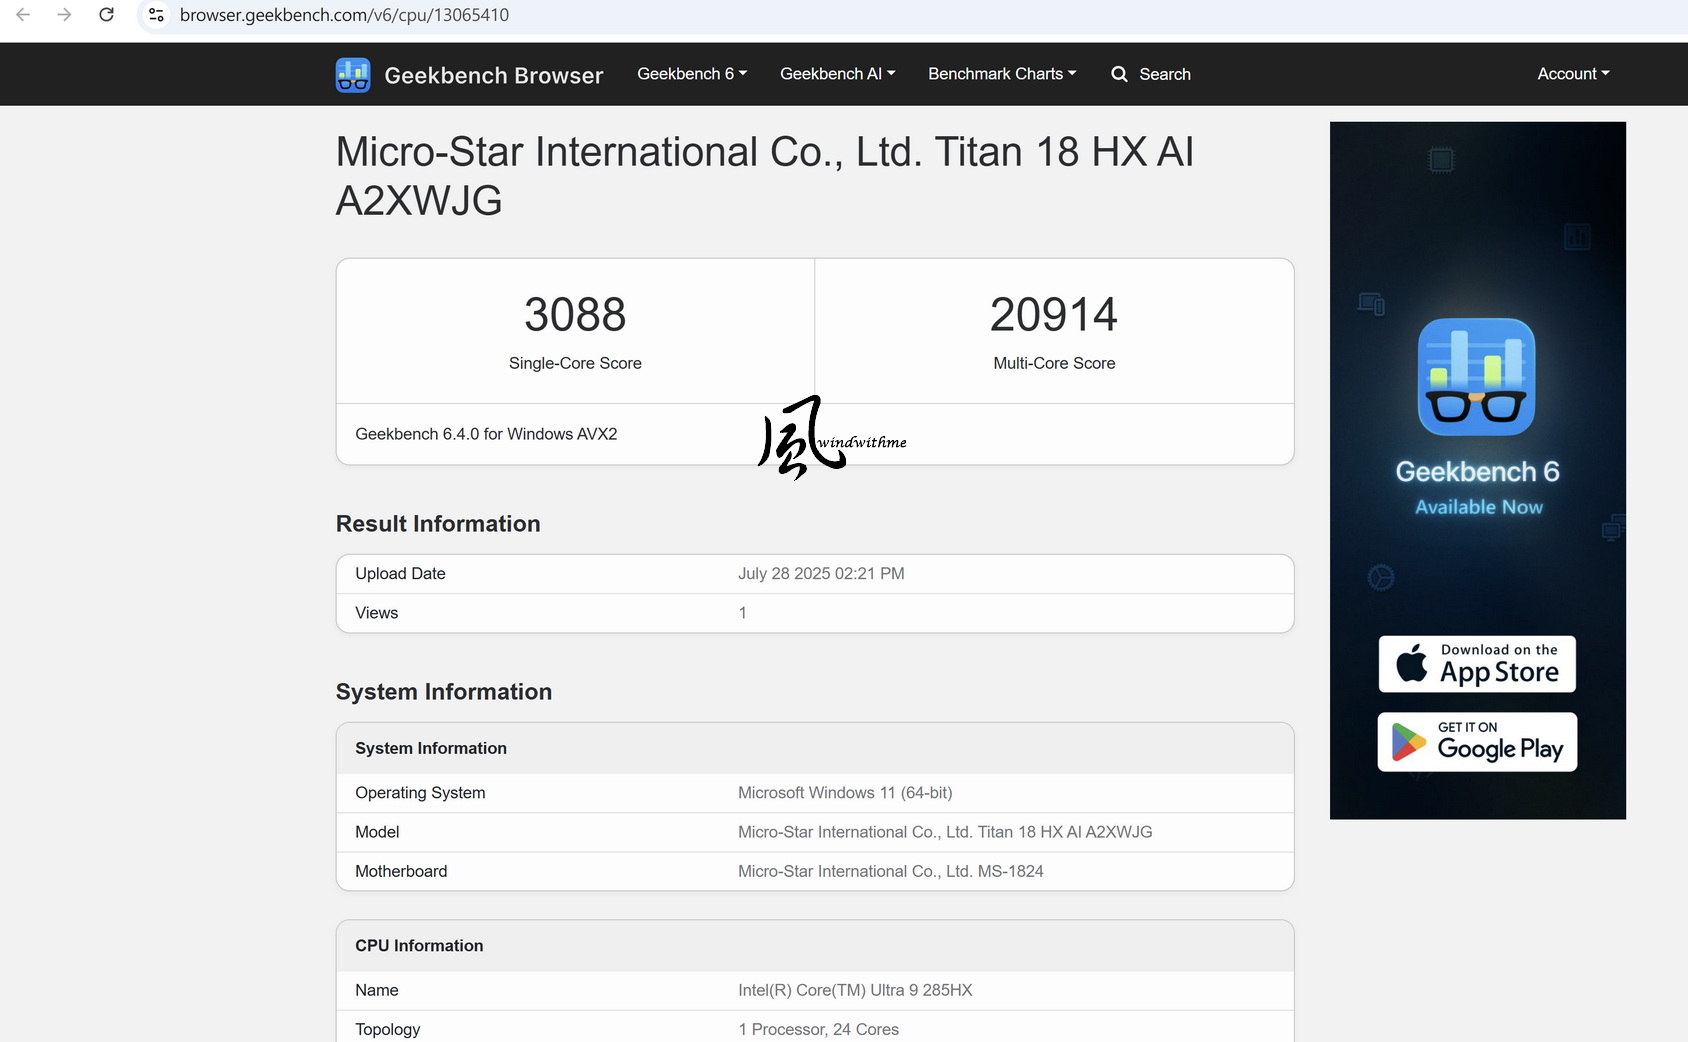Click the windwithme watermark logo
Image resolution: width=1688 pixels, height=1042 pixels.
point(831,438)
